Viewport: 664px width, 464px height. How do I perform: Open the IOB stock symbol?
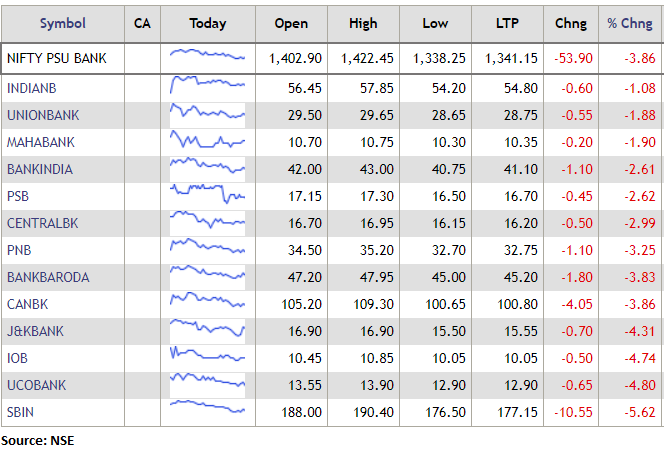[x=17, y=357]
